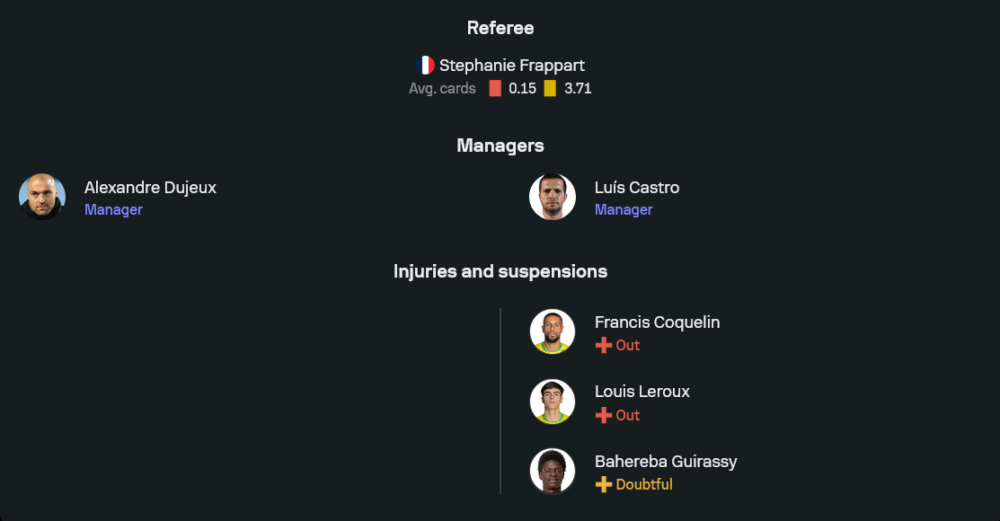Click the yellow doubtful cross under Bahereba Guirassy
The image size is (1000, 521).
click(603, 484)
